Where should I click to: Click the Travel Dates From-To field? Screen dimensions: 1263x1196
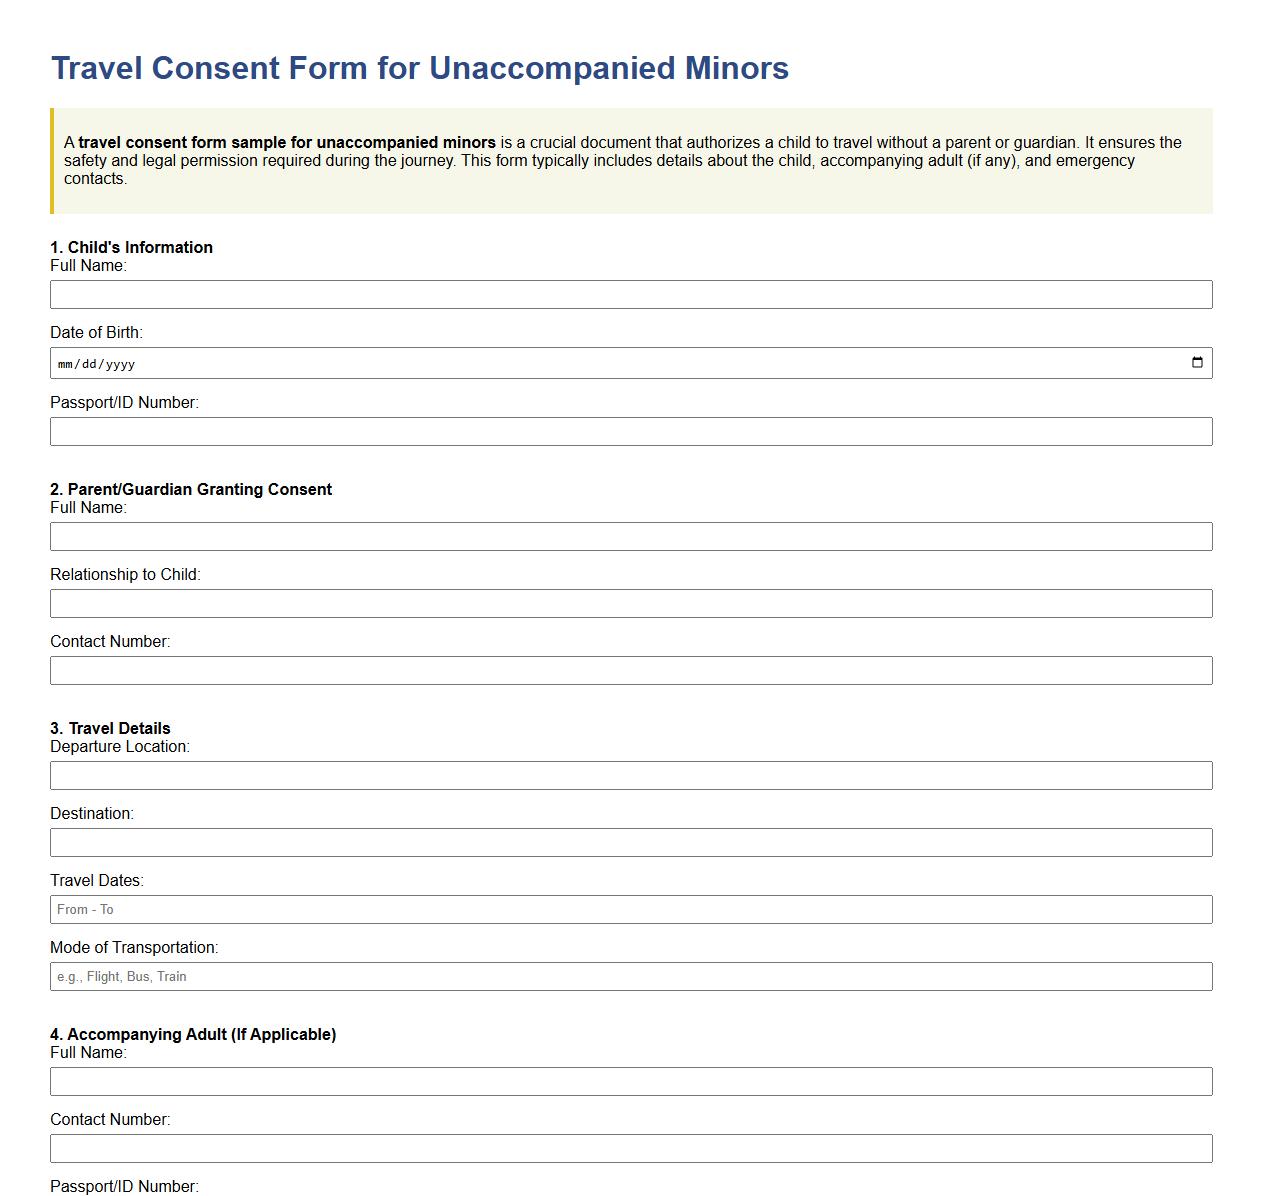630,909
